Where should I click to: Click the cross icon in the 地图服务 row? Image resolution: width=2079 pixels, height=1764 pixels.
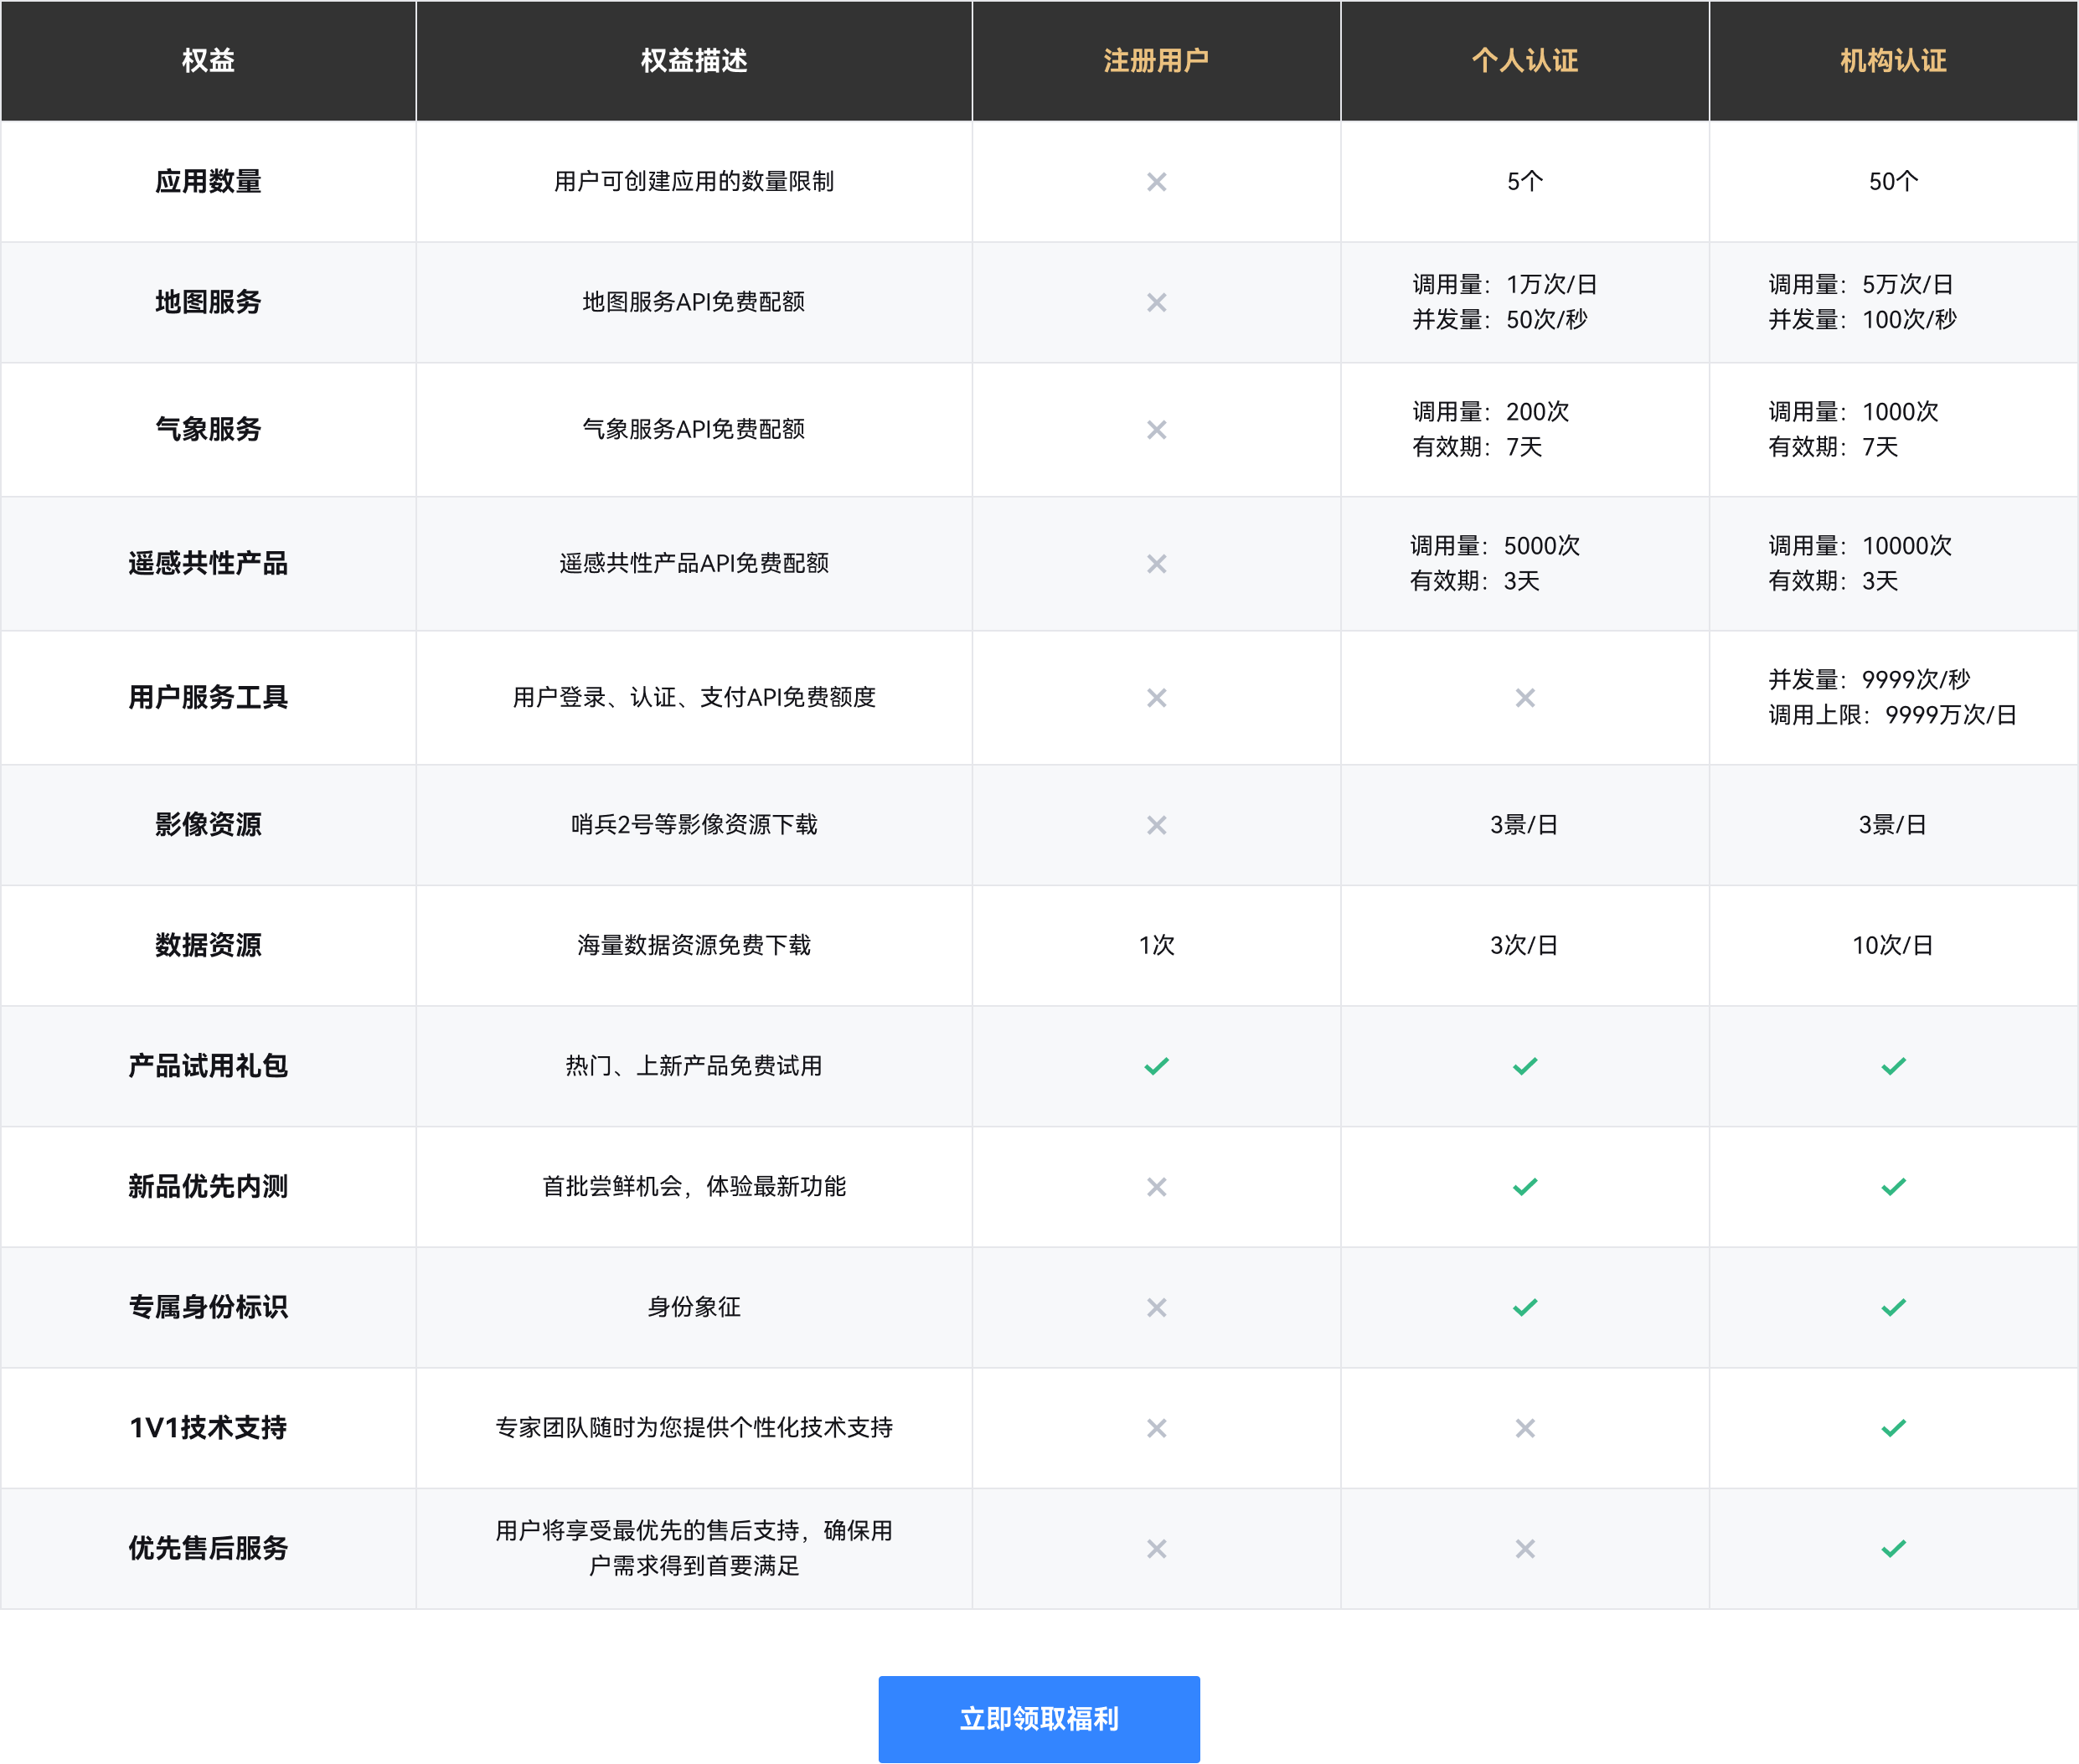[x=1156, y=302]
